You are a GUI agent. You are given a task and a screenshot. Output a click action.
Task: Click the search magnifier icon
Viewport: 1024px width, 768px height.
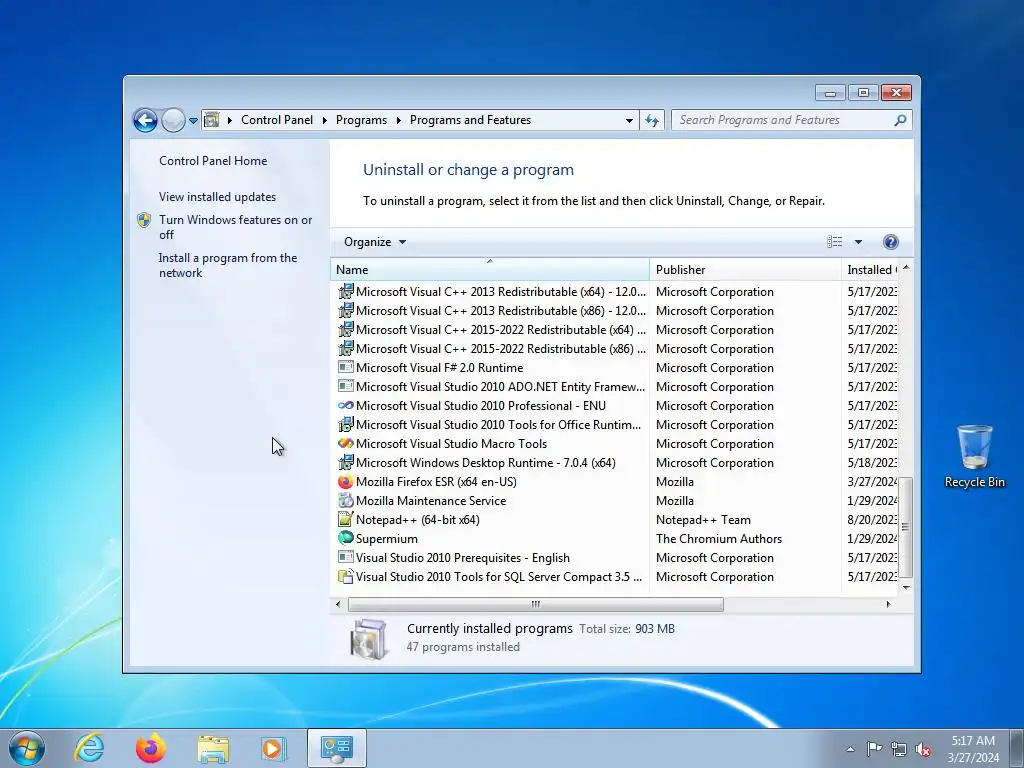[x=900, y=120]
